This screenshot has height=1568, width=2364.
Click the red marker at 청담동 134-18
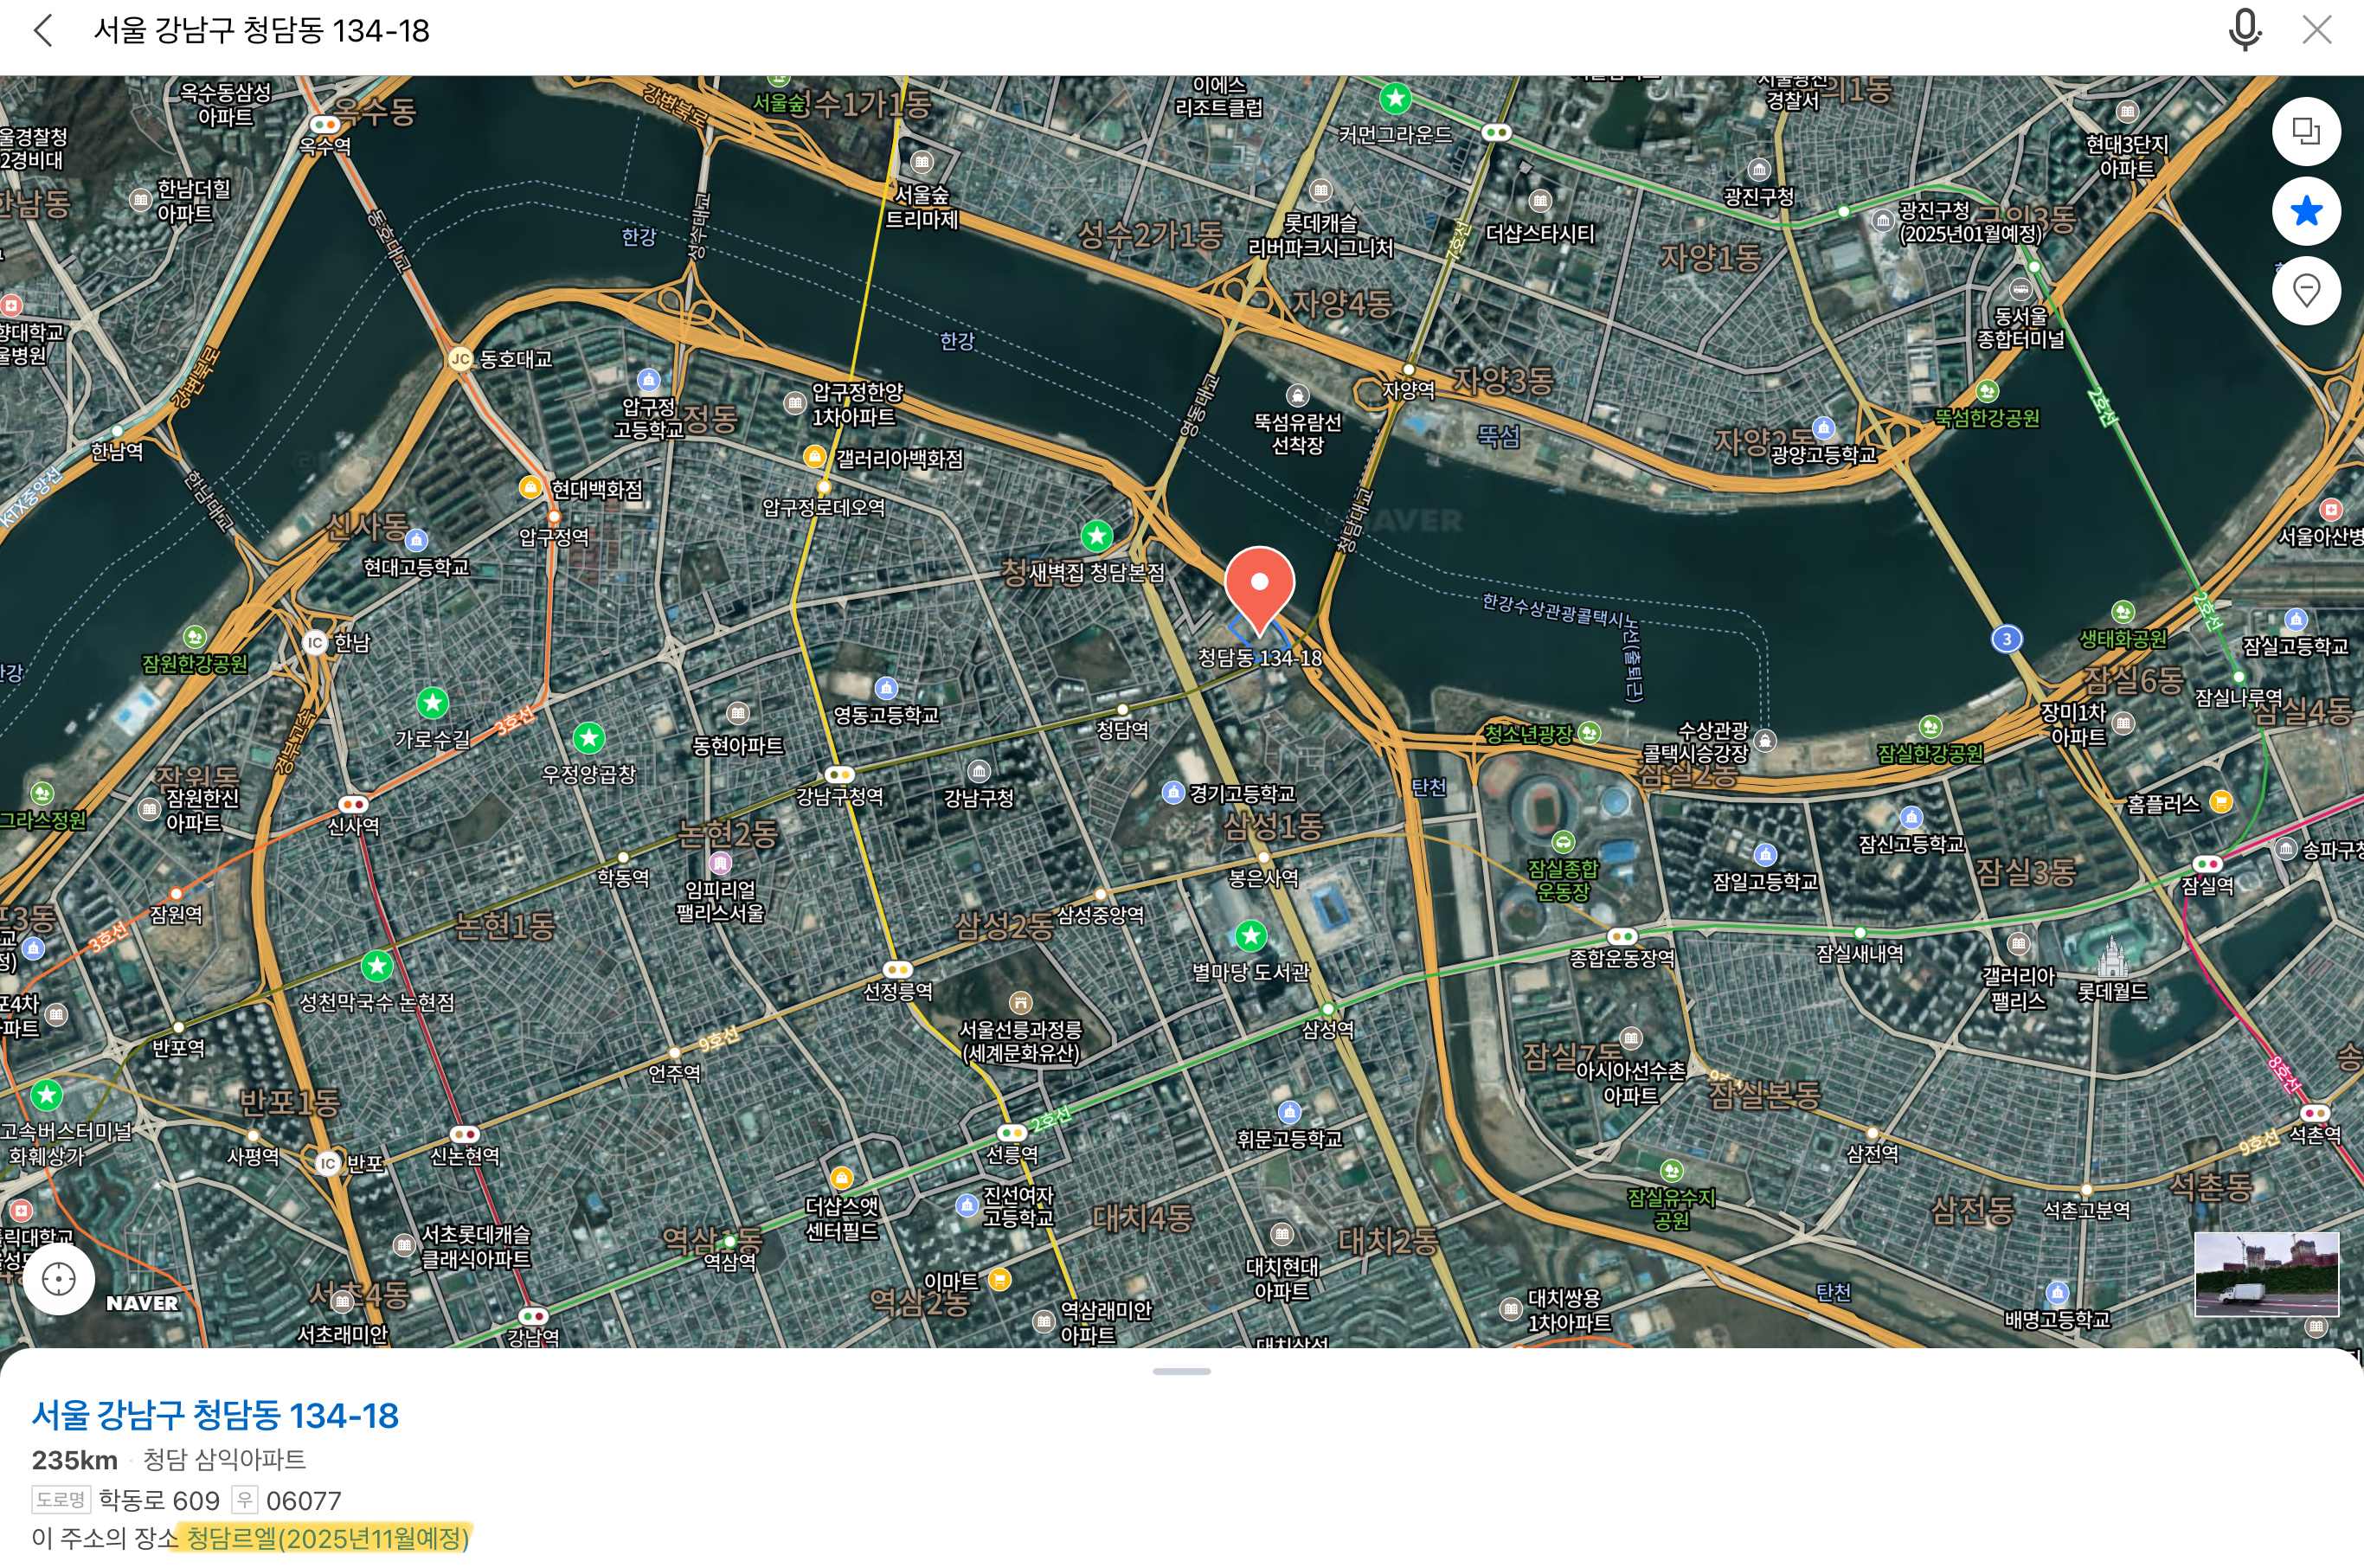tap(1260, 590)
